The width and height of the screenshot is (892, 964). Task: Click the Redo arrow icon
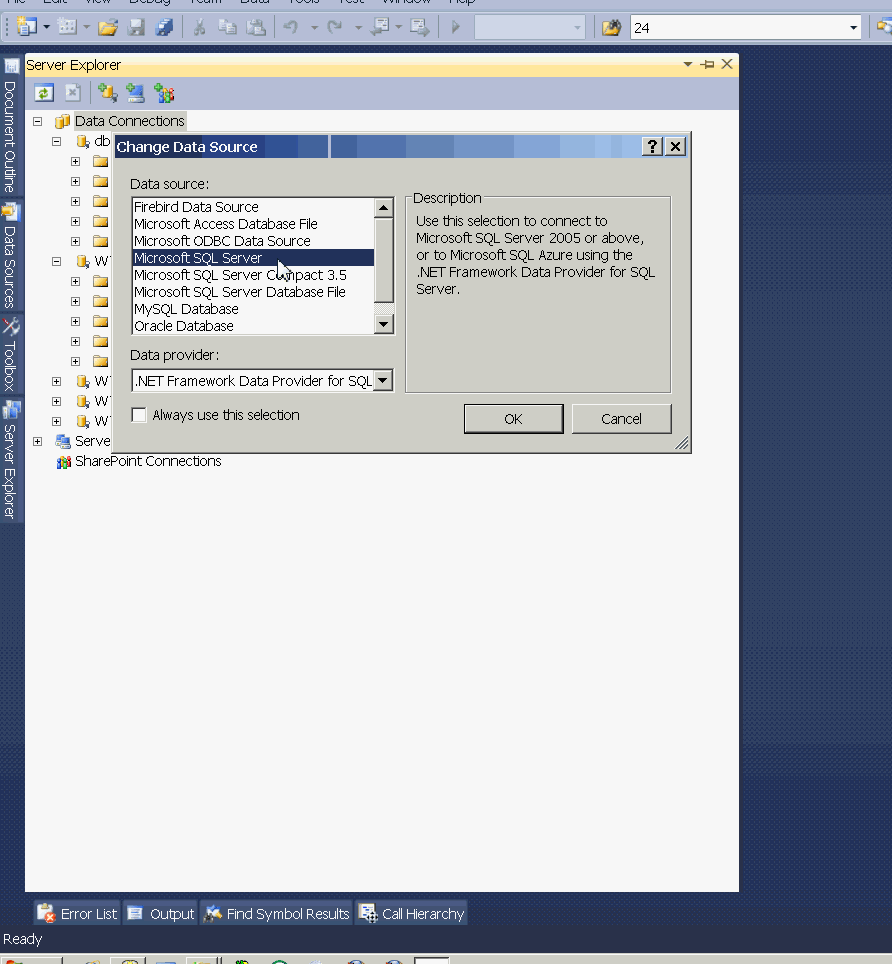tap(335, 28)
